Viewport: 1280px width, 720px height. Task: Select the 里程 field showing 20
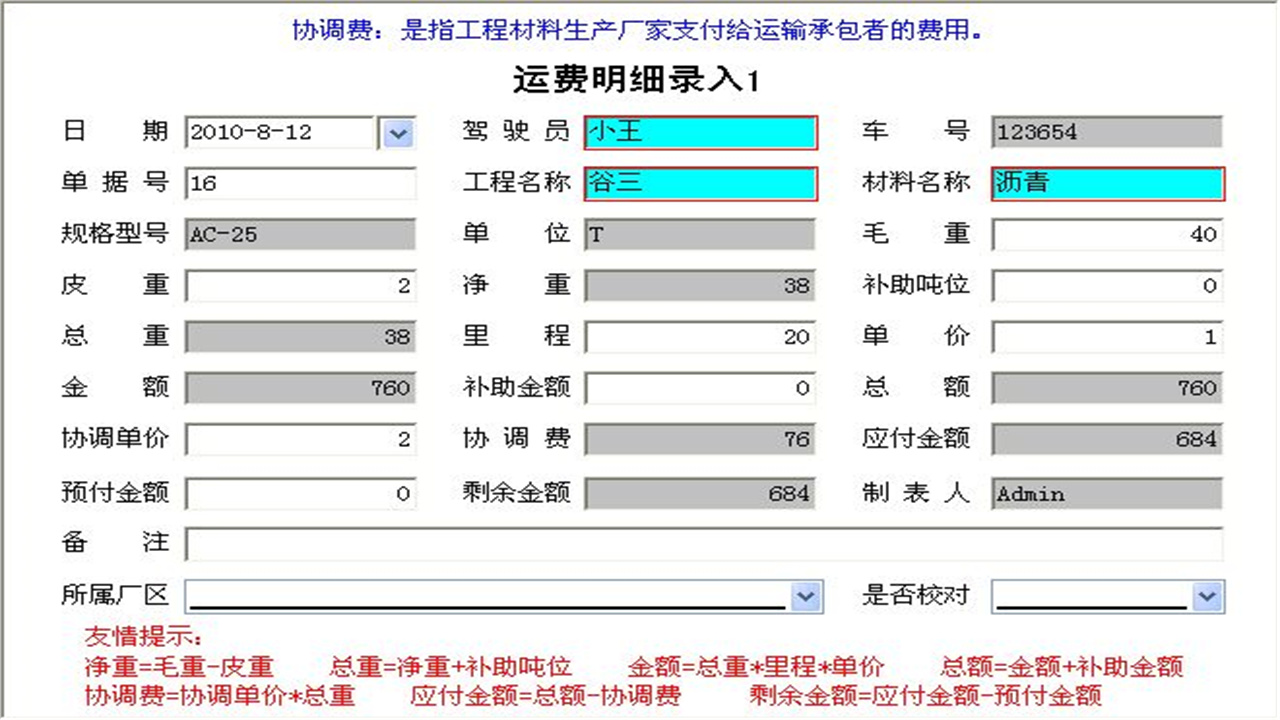coord(700,337)
